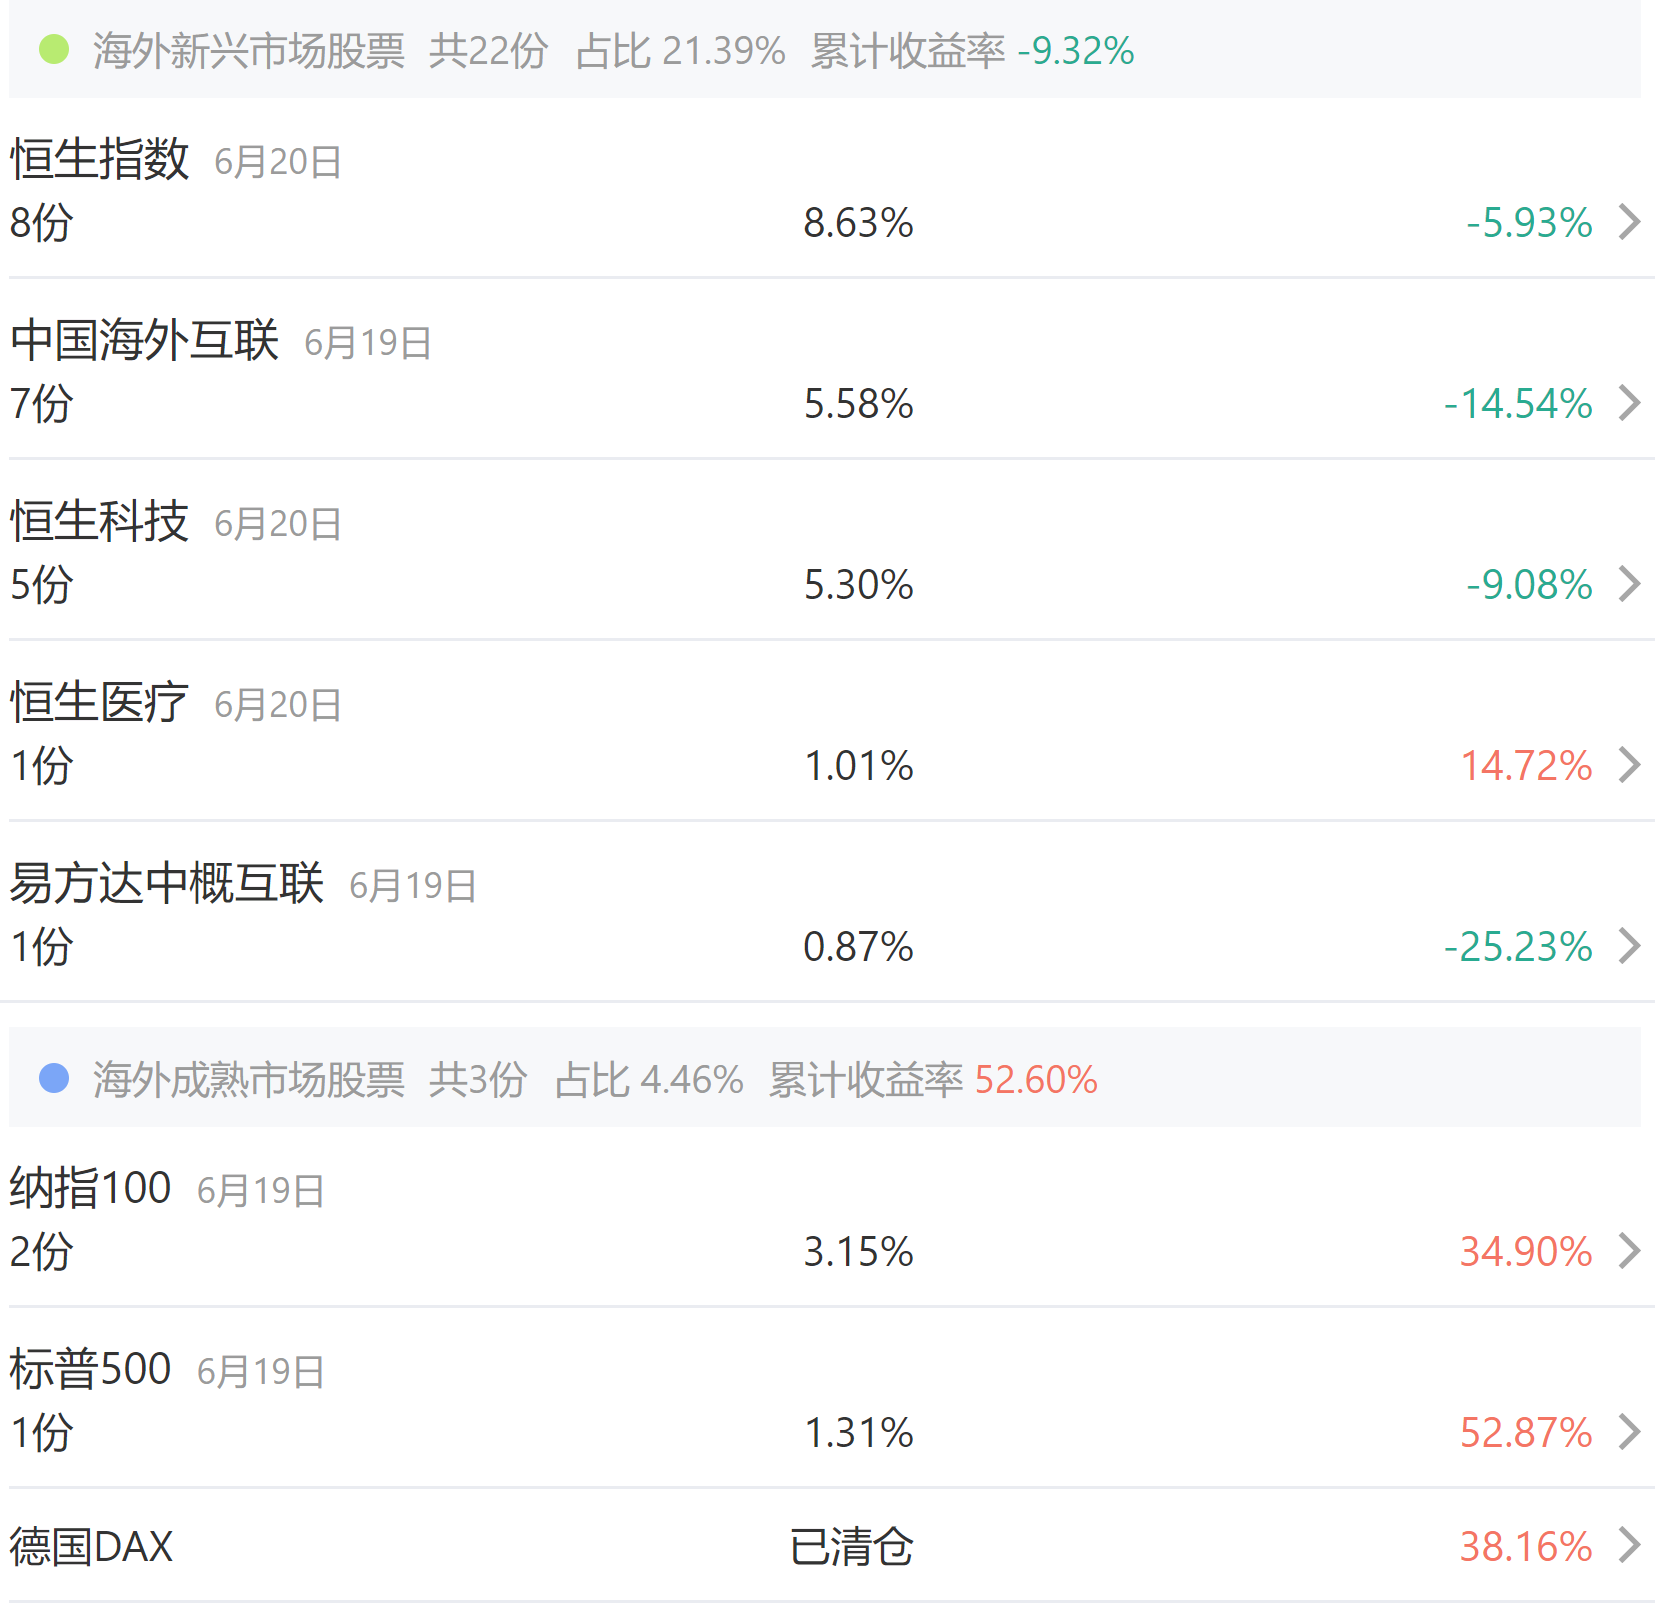Open the 易方达中概互联 fund name
The image size is (1655, 1603).
[x=166, y=883]
